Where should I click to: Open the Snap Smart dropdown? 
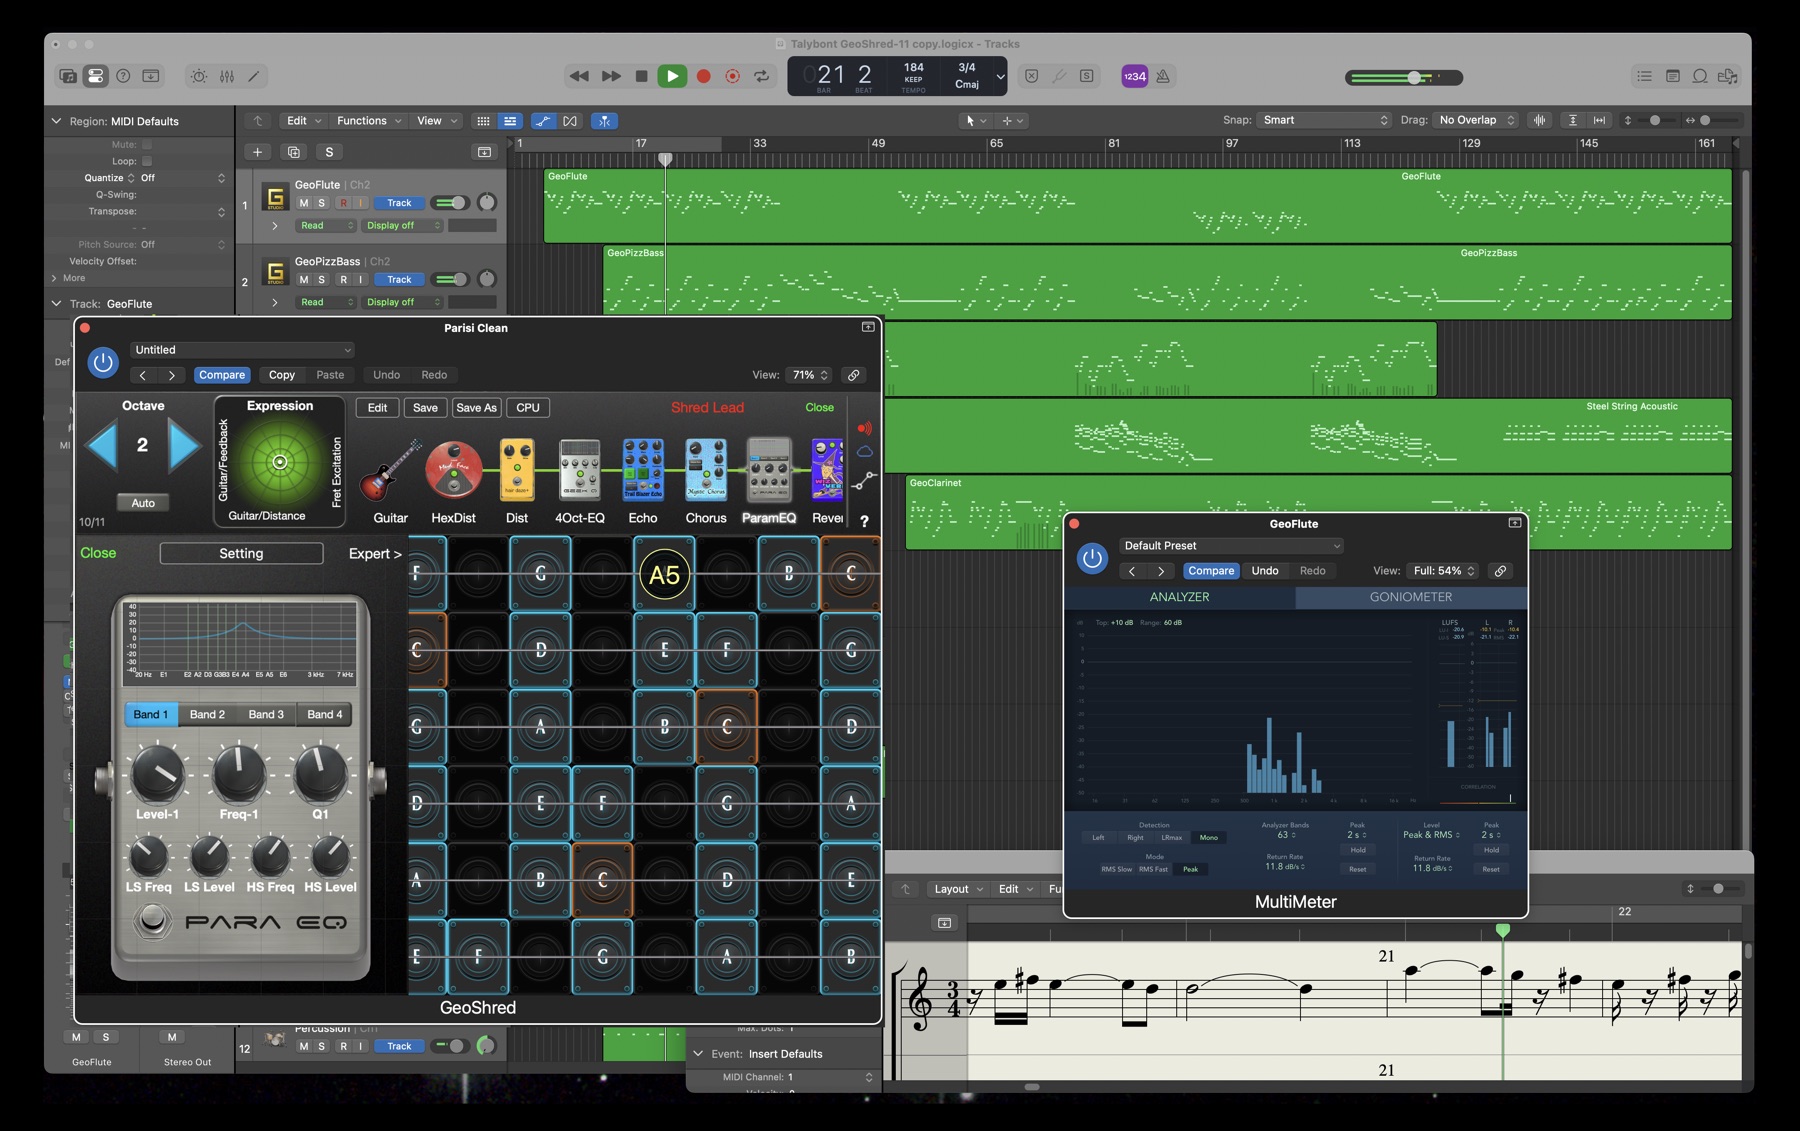pos(1324,120)
